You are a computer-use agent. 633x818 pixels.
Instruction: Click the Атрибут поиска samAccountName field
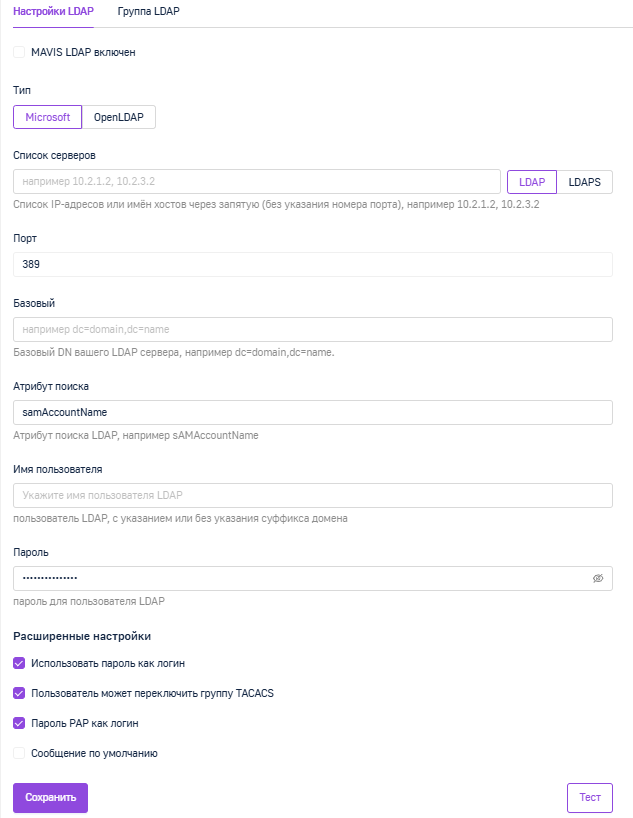tap(313, 413)
